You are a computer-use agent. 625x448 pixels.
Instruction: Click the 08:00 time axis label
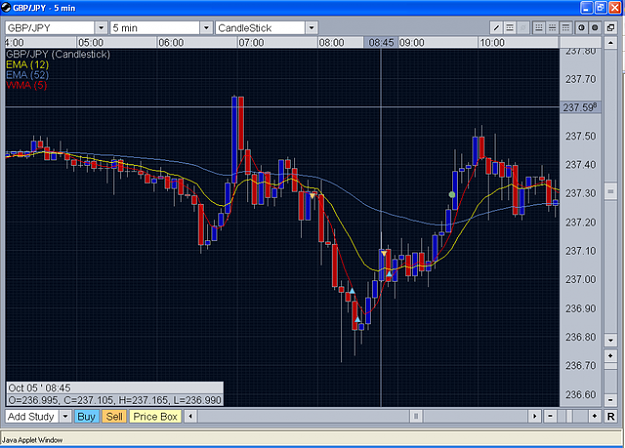331,43
